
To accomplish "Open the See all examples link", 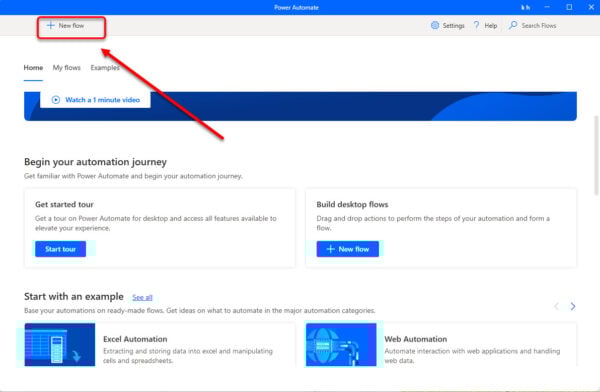I will 142,297.
